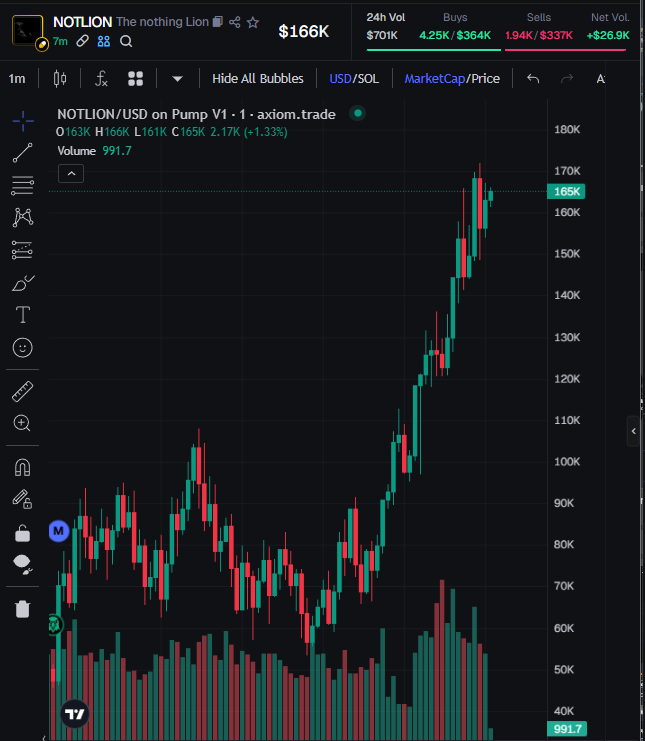This screenshot has width=645, height=741.
Task: Redo the chart action
Action: pyautogui.click(x=567, y=78)
